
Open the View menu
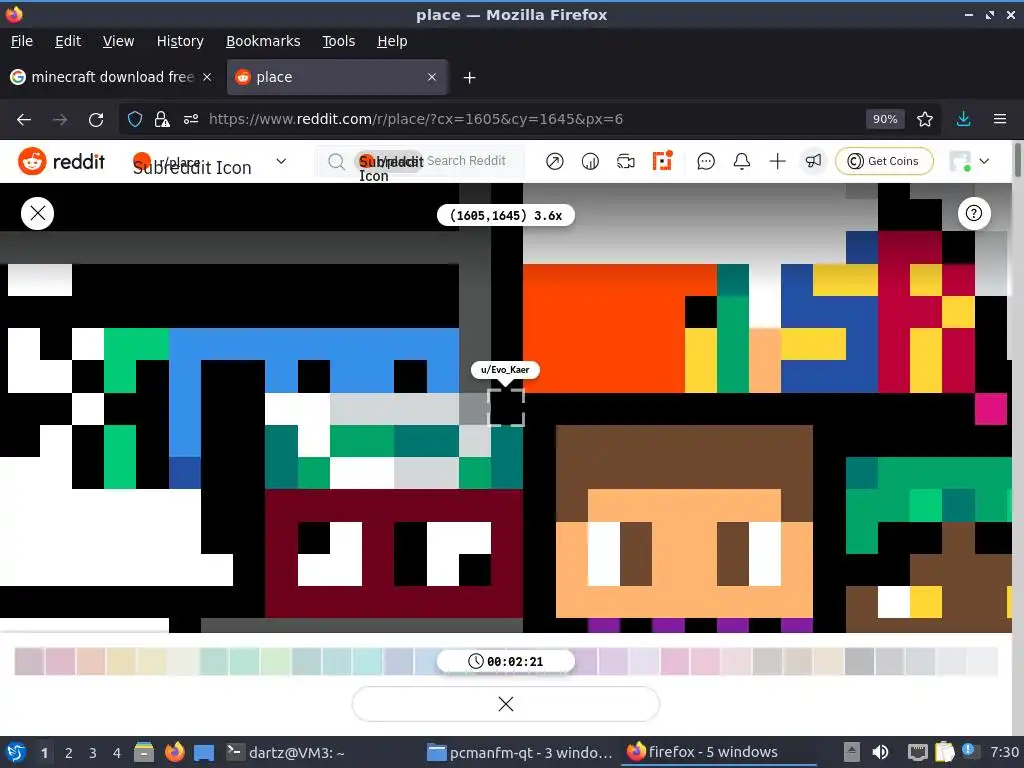[x=118, y=41]
